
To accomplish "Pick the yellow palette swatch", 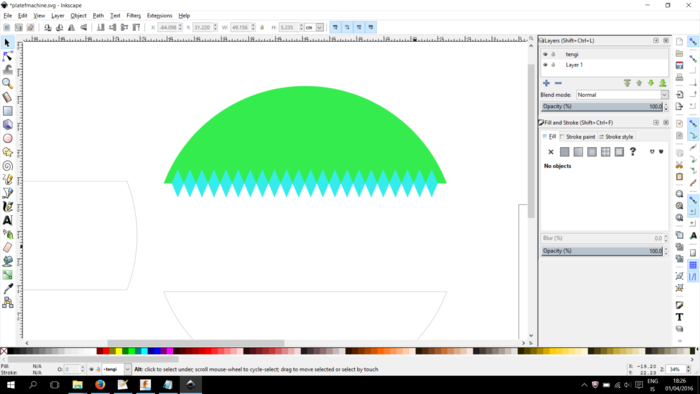I will click(x=119, y=351).
